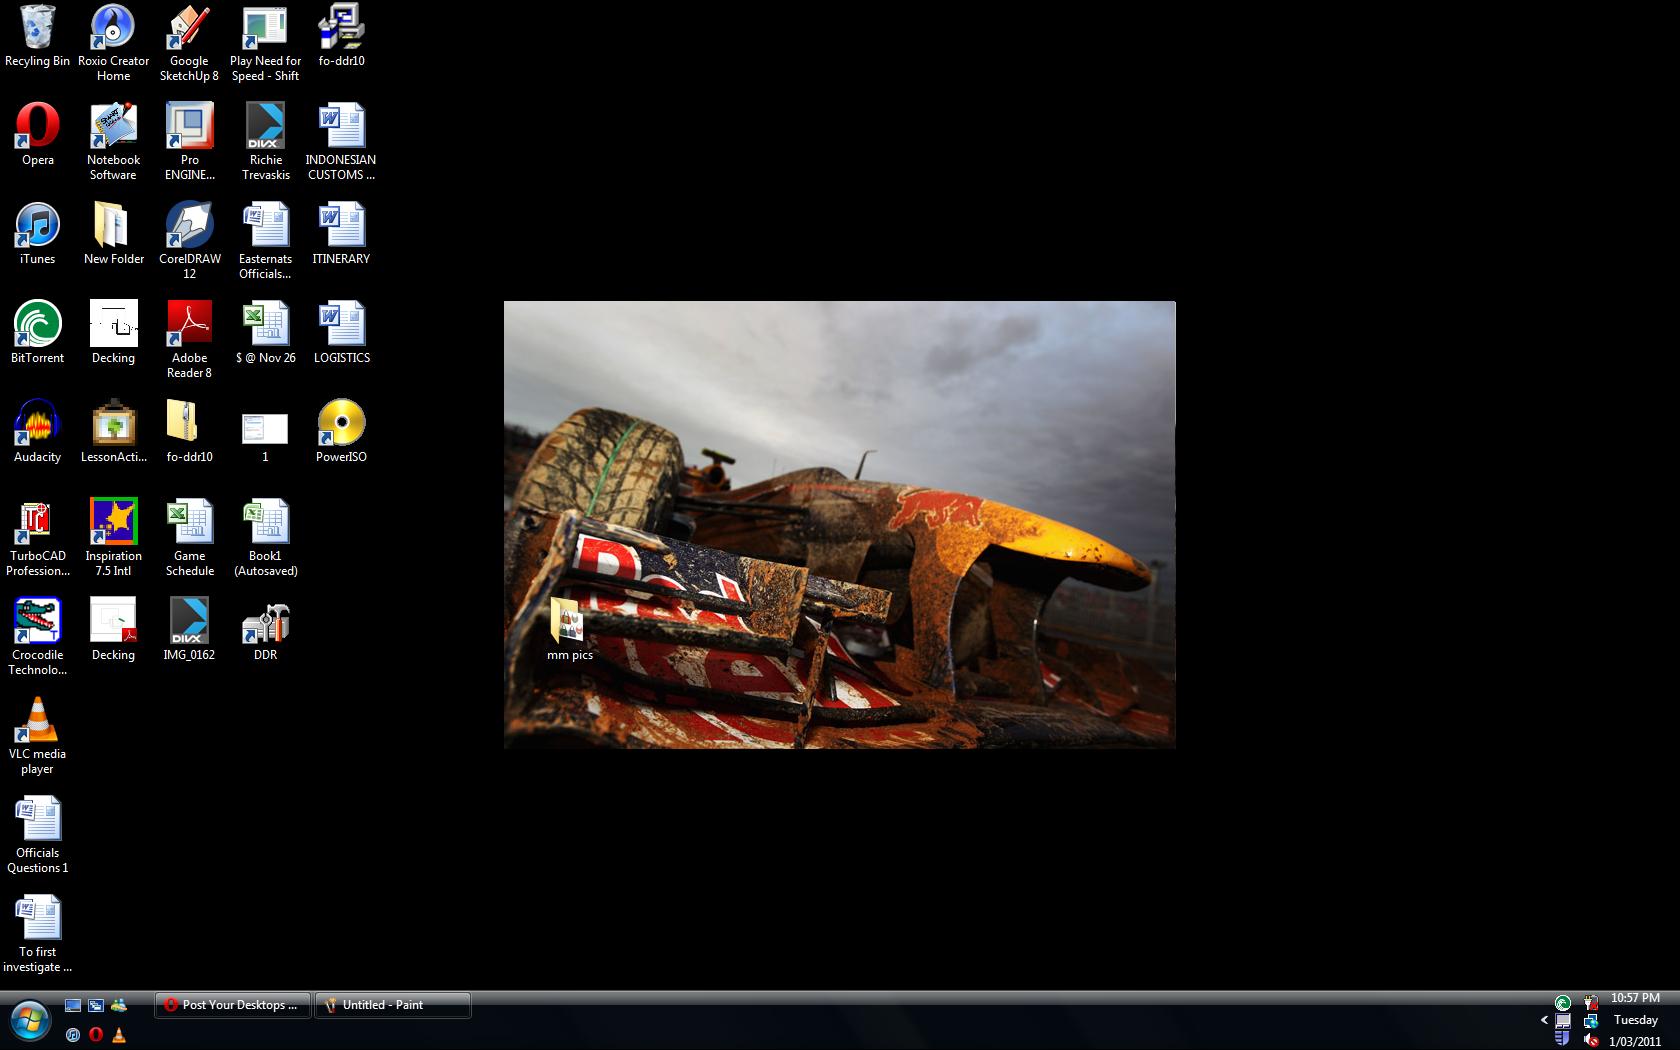This screenshot has height=1050, width=1680.
Task: Select the Game Schedule Excel file
Action: pos(189,538)
